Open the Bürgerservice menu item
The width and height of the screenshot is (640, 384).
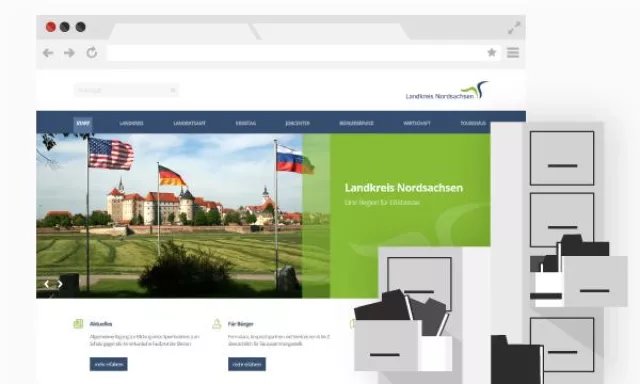356,123
